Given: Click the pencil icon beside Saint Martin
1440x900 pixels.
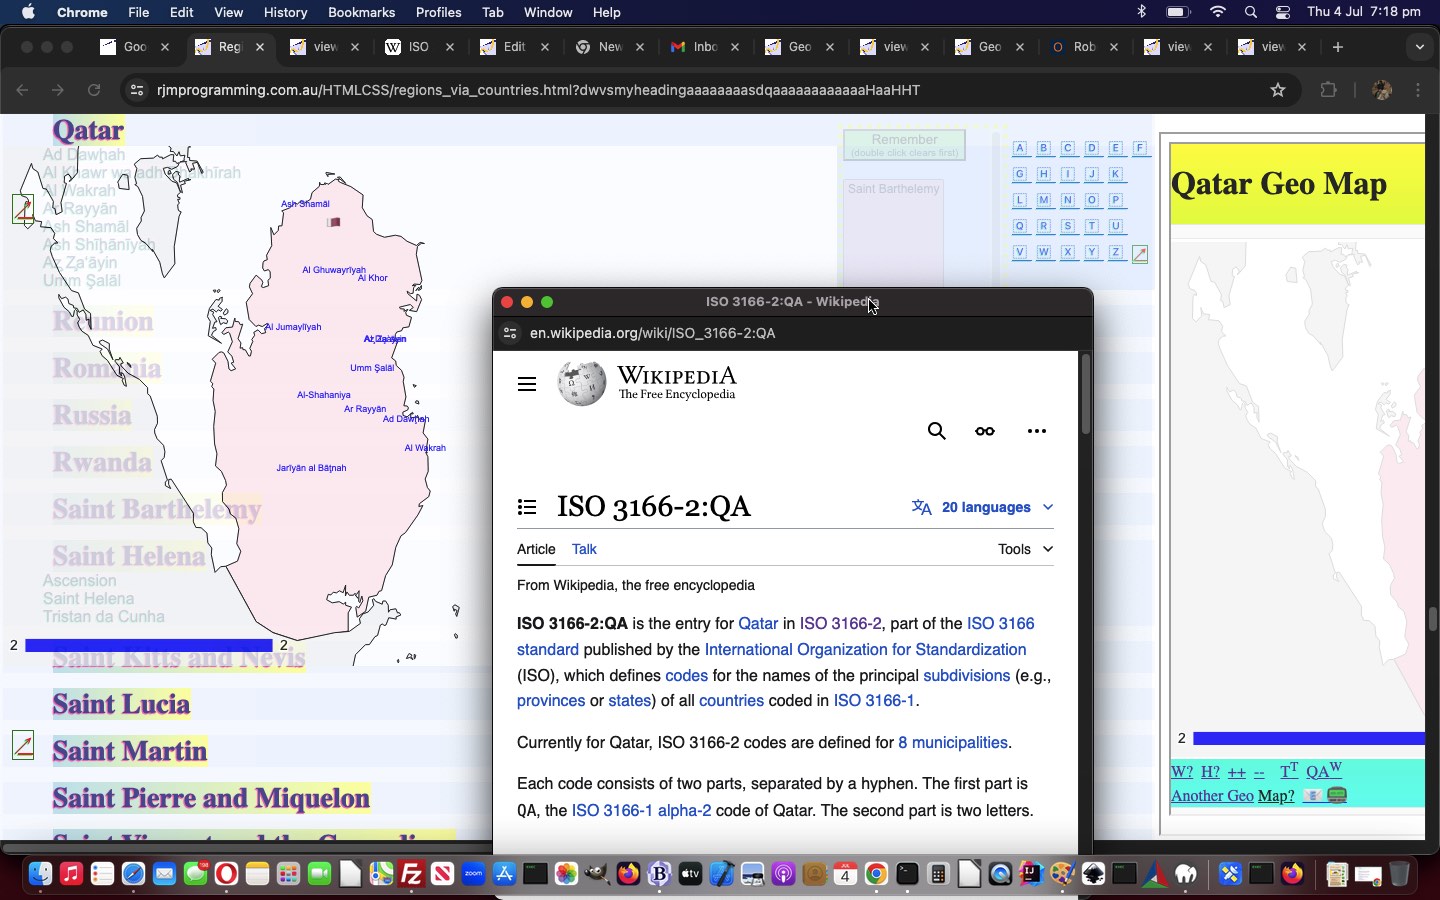Looking at the screenshot, I should tap(23, 745).
